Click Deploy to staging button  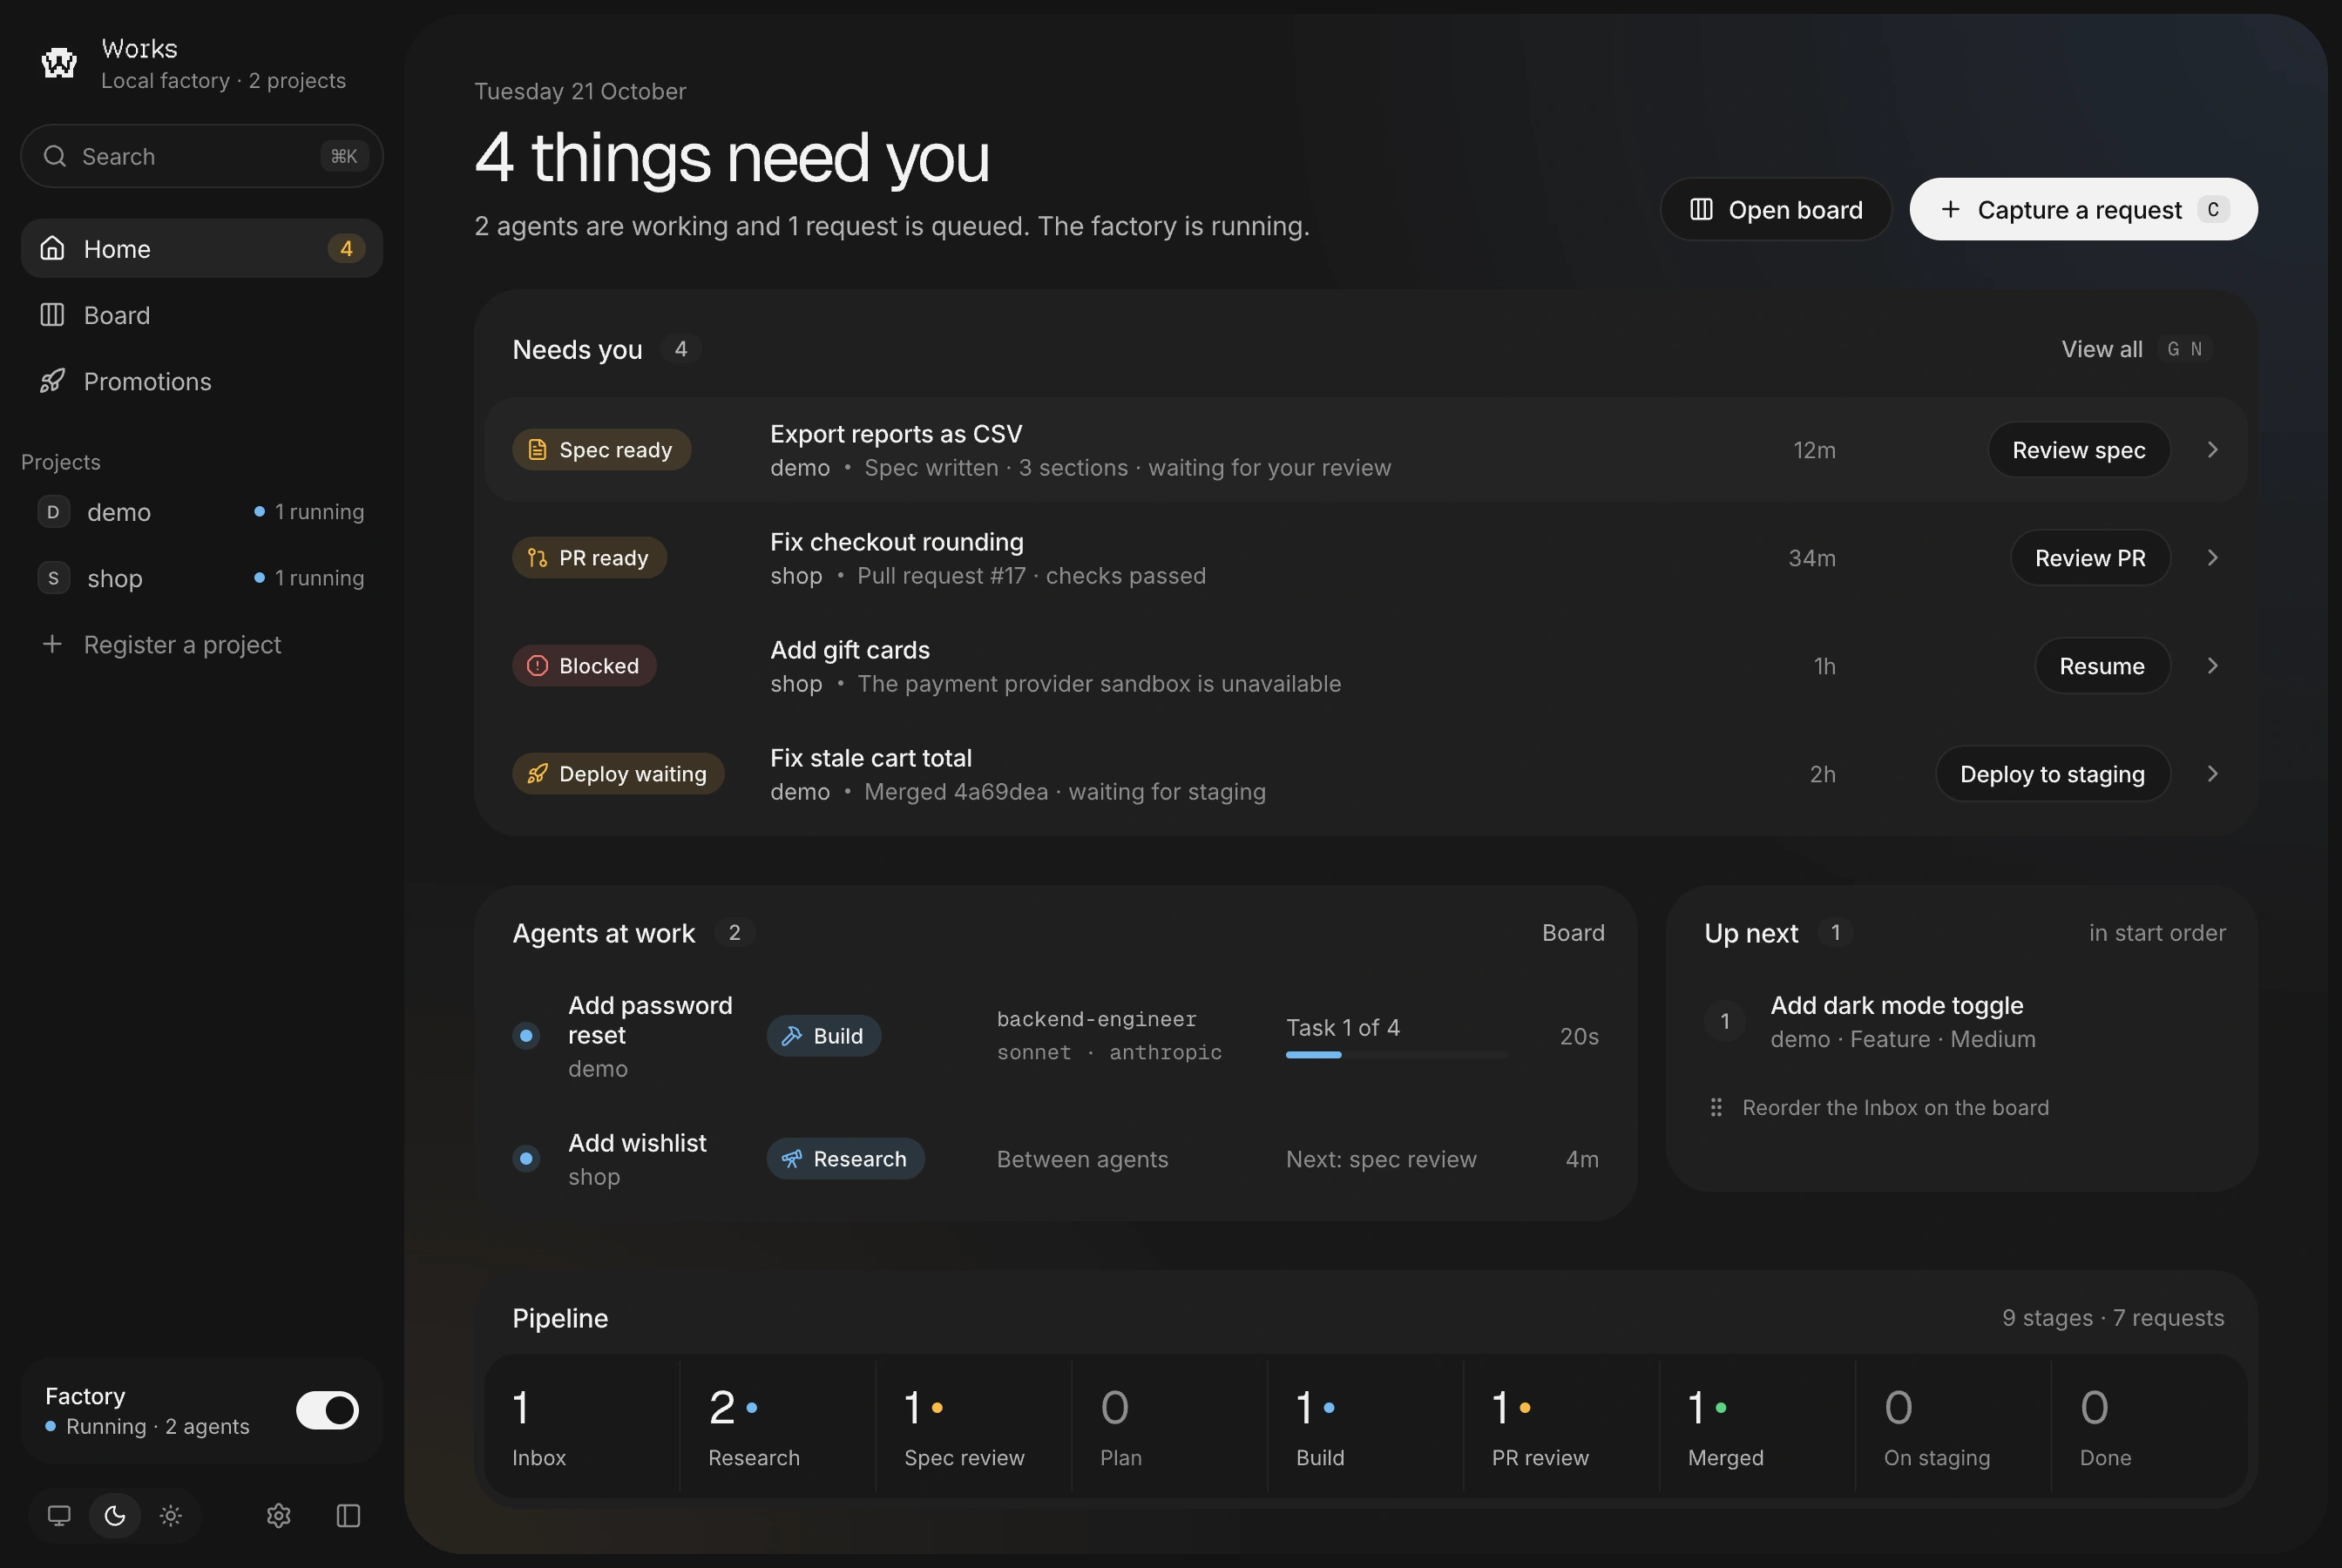(x=2052, y=774)
